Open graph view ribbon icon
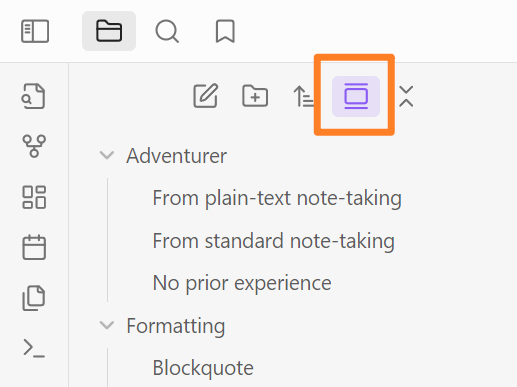The image size is (517, 387). click(34, 146)
